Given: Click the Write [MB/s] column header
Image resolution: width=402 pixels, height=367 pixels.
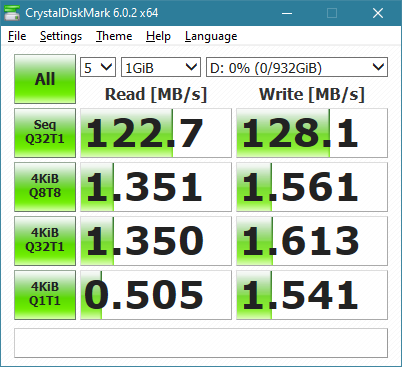Looking at the screenshot, I should click(x=312, y=94).
